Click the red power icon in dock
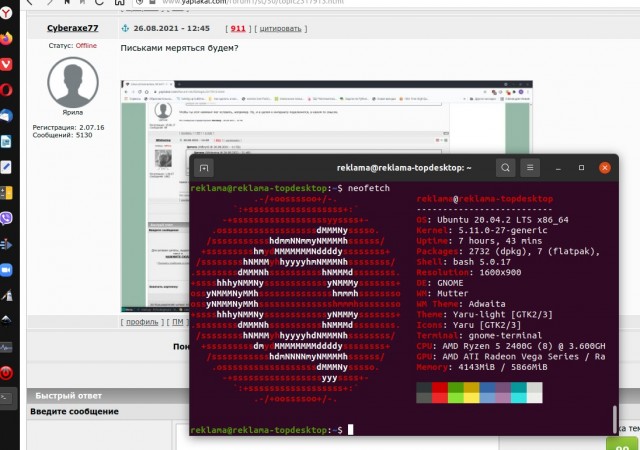The width and height of the screenshot is (640, 450). point(6,373)
